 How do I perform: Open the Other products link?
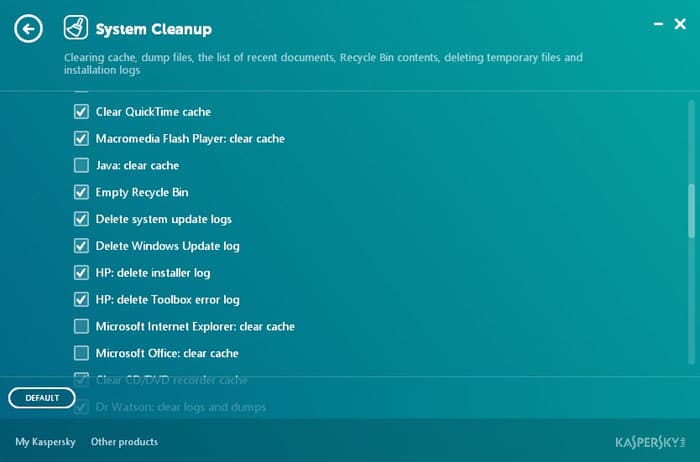pyautogui.click(x=124, y=442)
